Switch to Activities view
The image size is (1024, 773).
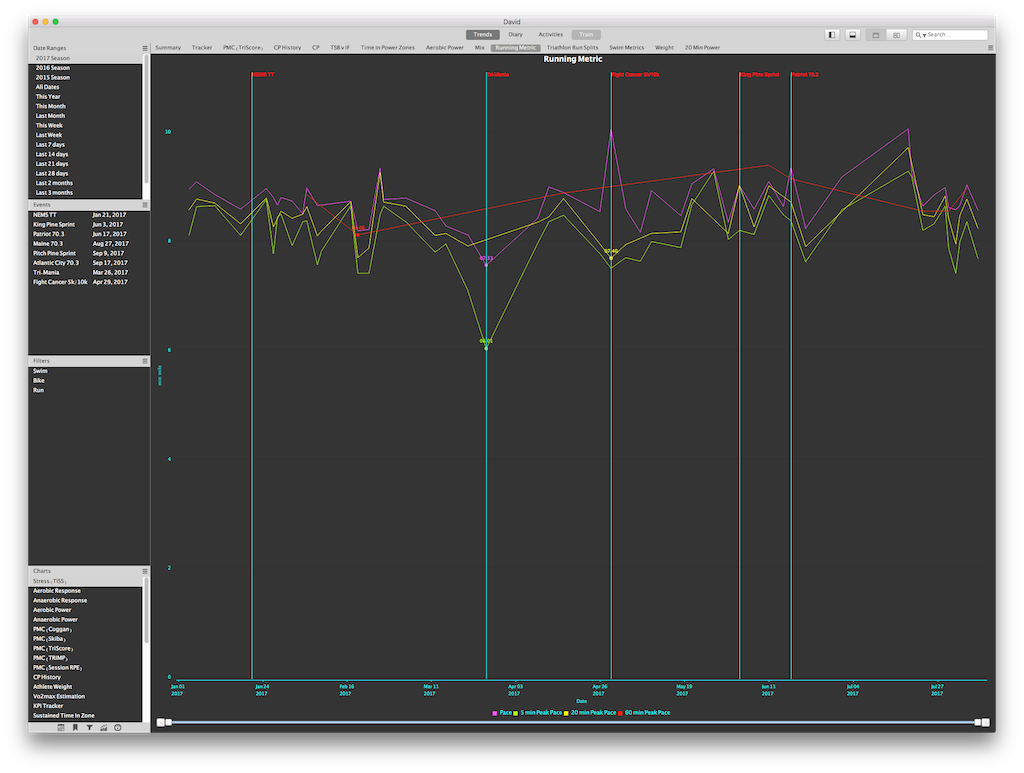click(x=551, y=35)
